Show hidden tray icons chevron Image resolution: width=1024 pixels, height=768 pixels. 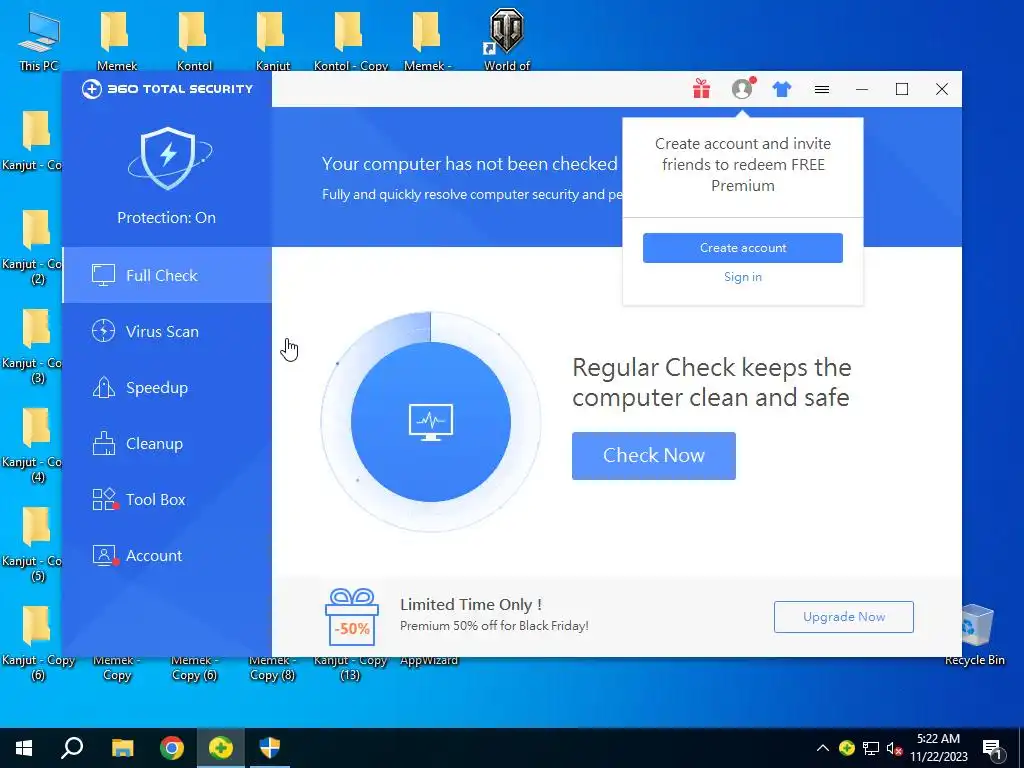coord(823,748)
